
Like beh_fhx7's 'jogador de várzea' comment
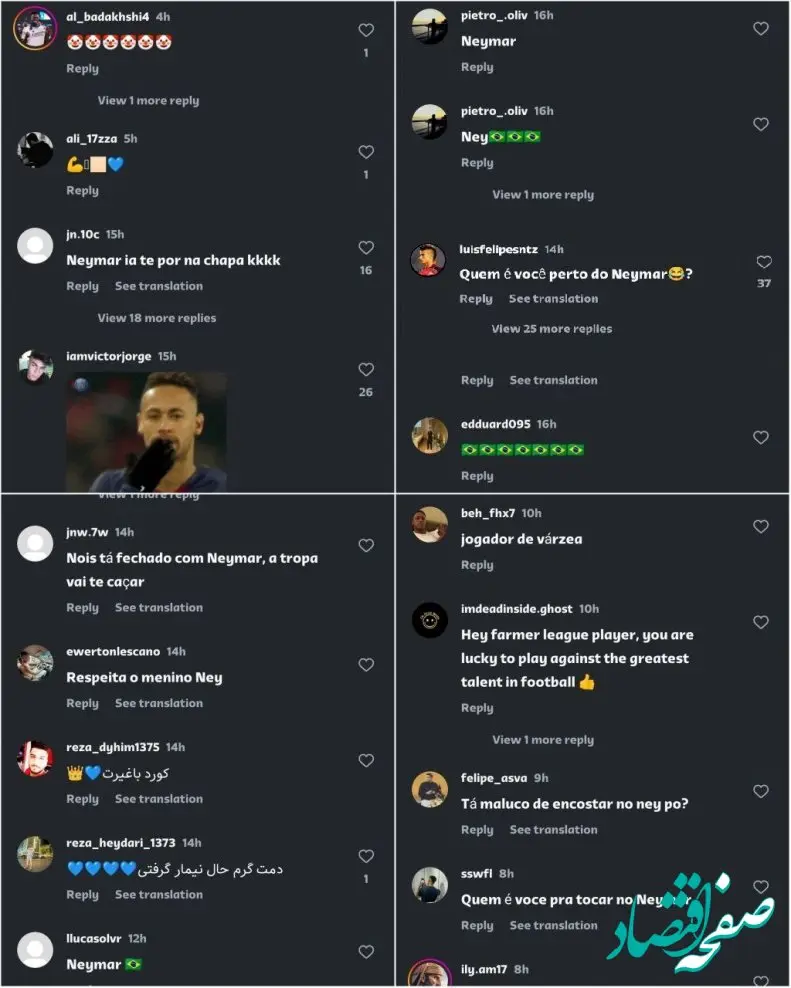click(x=761, y=527)
